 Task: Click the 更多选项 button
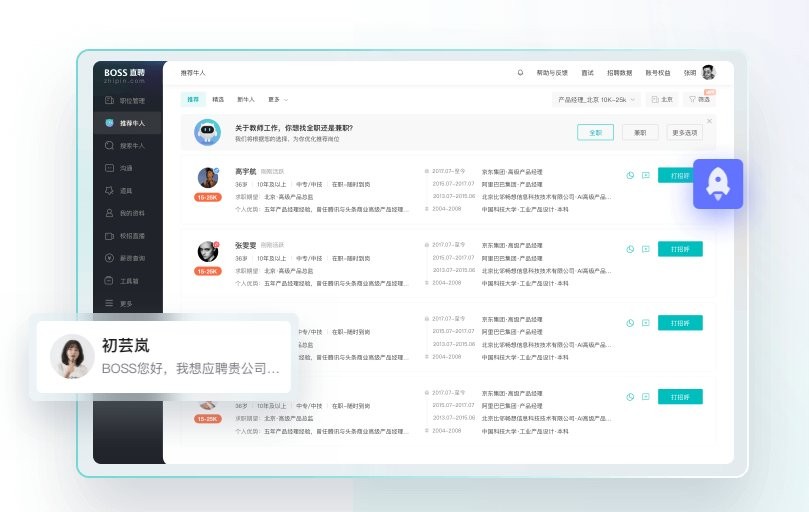(x=685, y=133)
